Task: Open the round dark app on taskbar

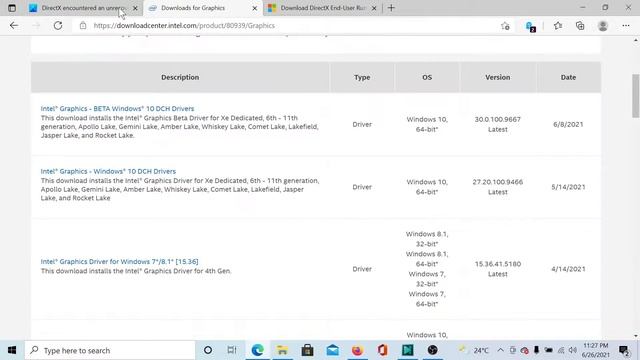Action: [432, 350]
